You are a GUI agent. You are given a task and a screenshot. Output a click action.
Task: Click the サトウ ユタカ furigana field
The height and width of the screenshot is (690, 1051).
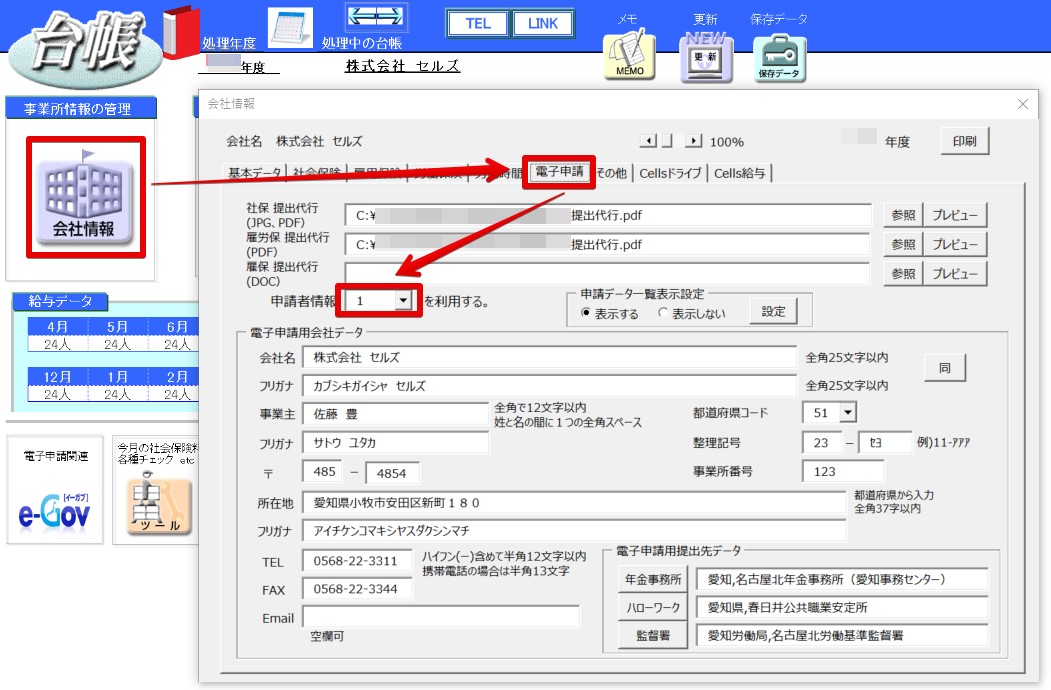click(395, 443)
